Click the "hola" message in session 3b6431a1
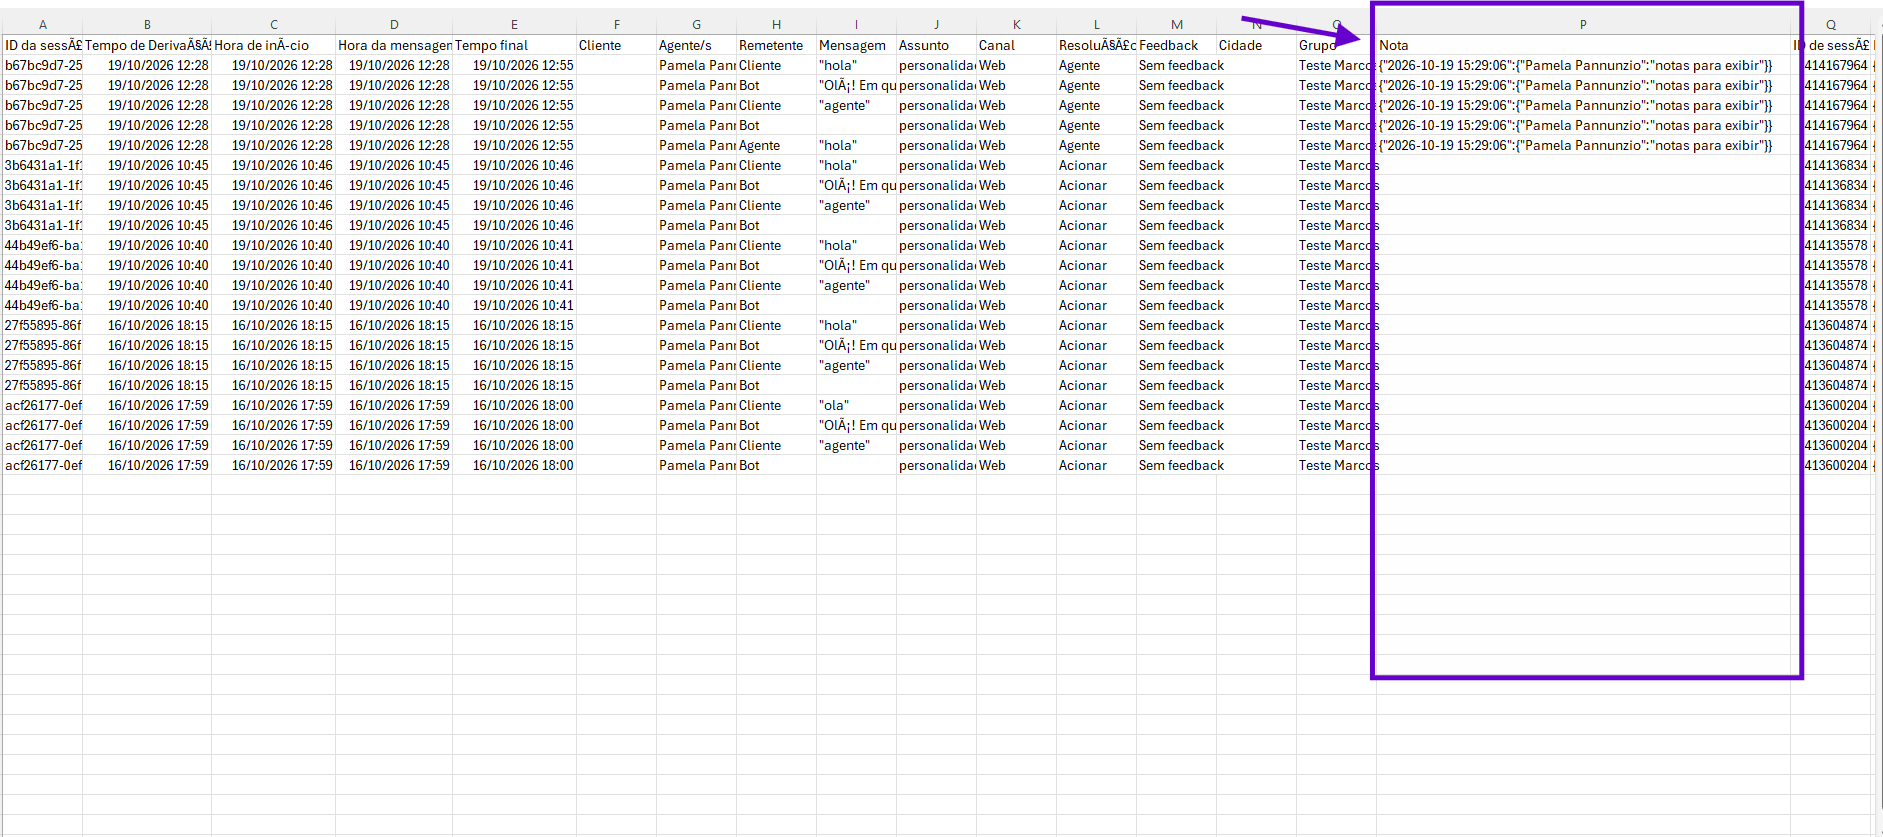 [857, 165]
